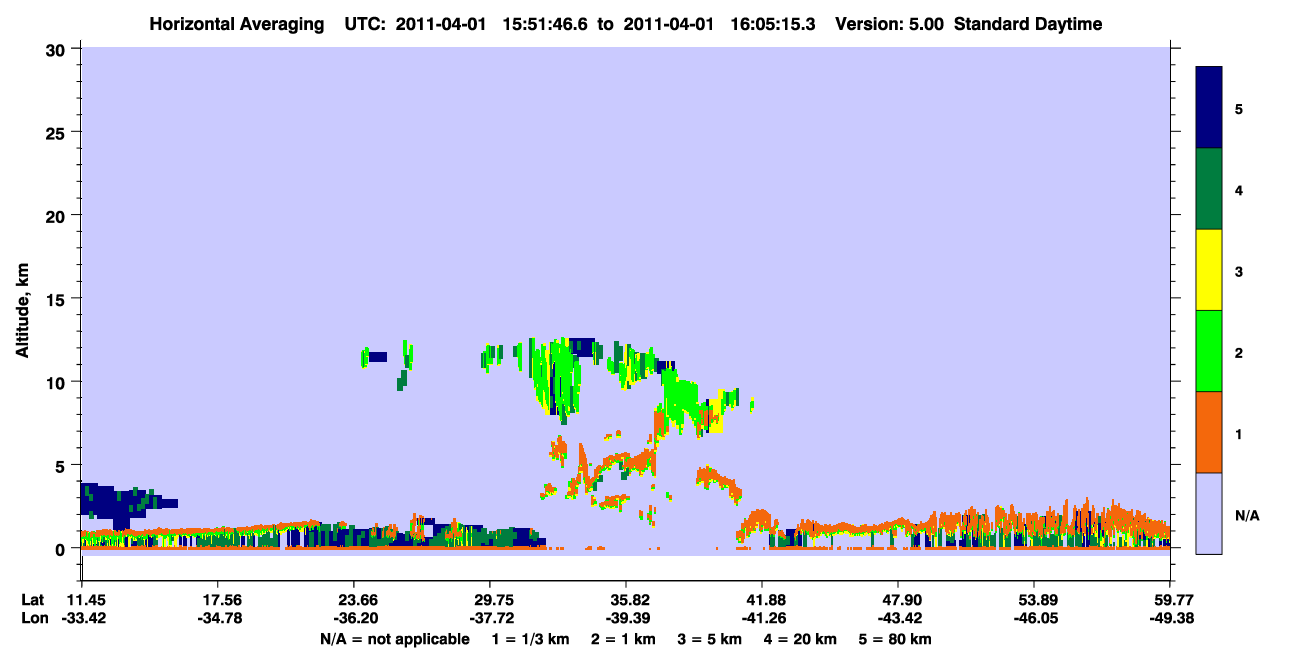
Task: Click the 'N/A = not applicable' legend note
Action: (x=395, y=639)
